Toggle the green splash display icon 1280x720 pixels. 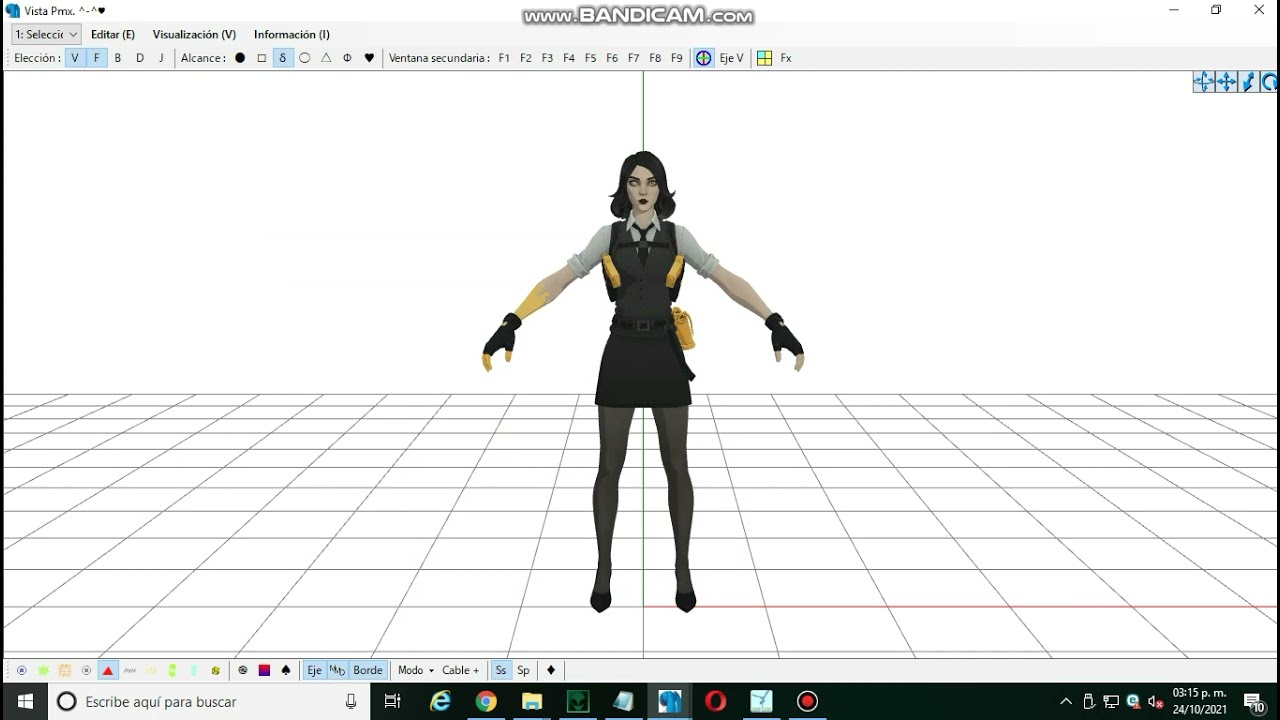tap(43, 670)
